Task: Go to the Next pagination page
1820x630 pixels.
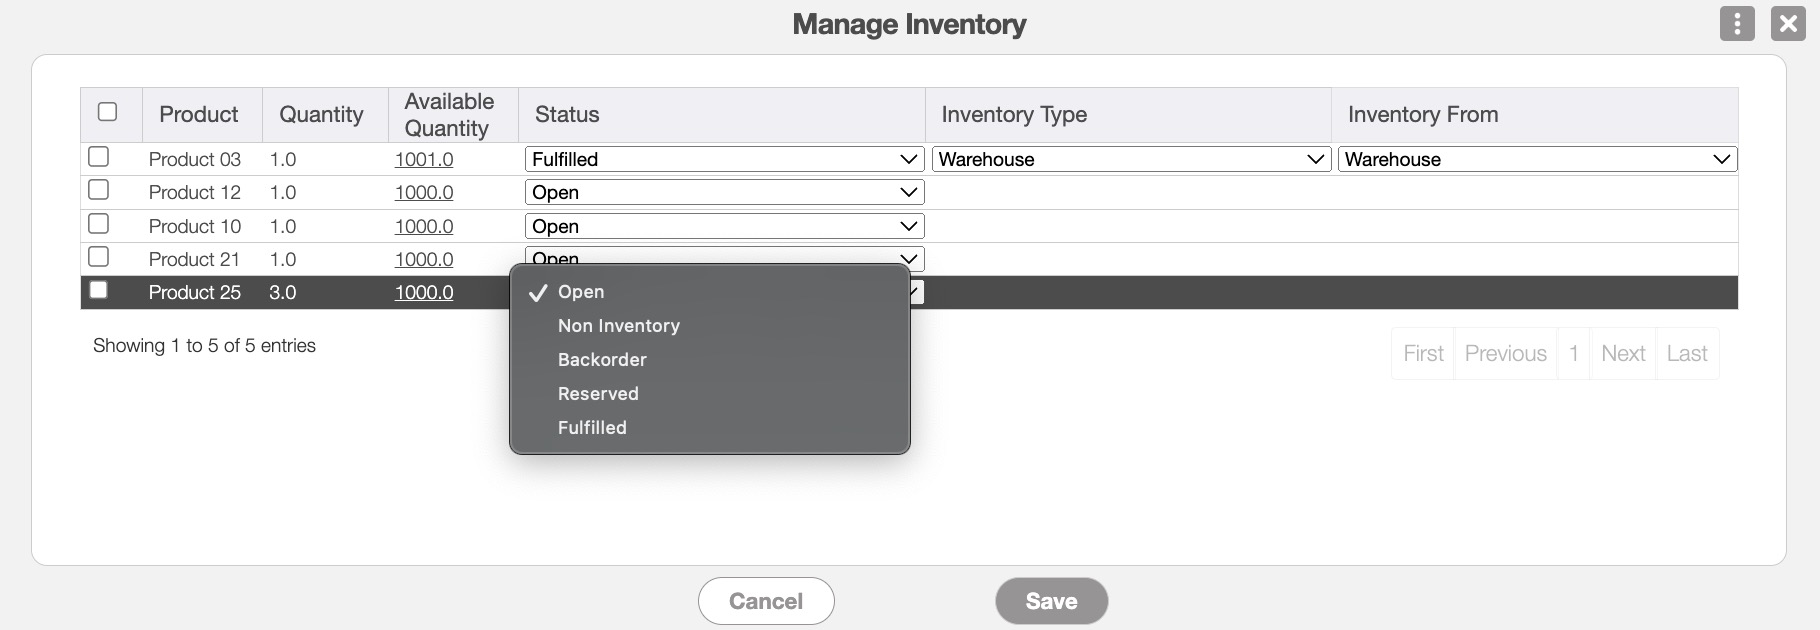Action: pos(1622,353)
